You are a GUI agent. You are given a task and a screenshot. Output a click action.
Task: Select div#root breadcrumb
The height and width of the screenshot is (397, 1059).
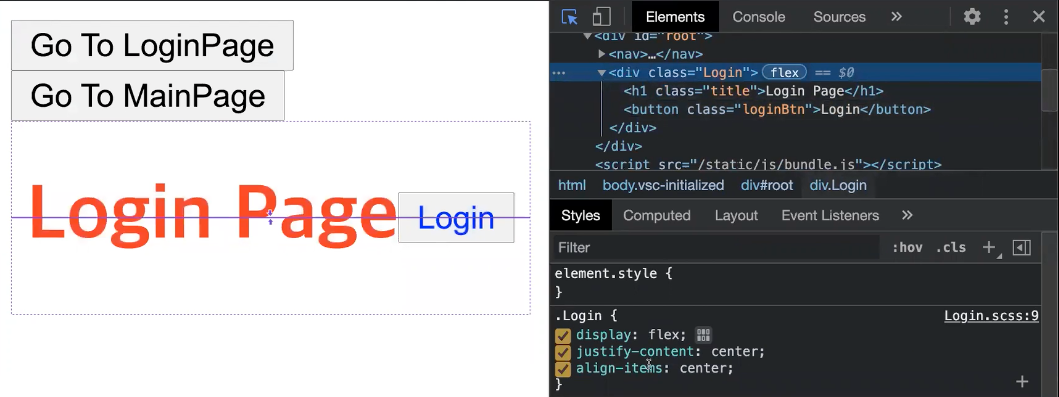[x=767, y=185]
